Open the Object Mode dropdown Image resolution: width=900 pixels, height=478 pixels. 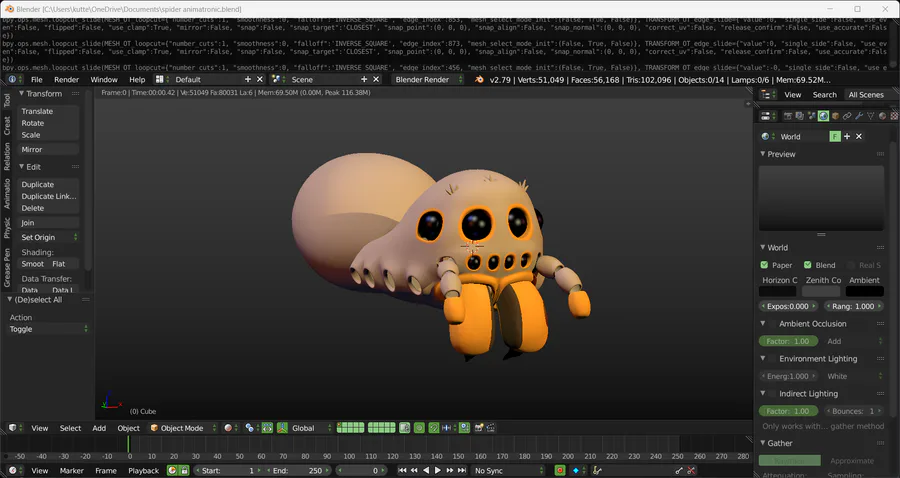(x=183, y=428)
